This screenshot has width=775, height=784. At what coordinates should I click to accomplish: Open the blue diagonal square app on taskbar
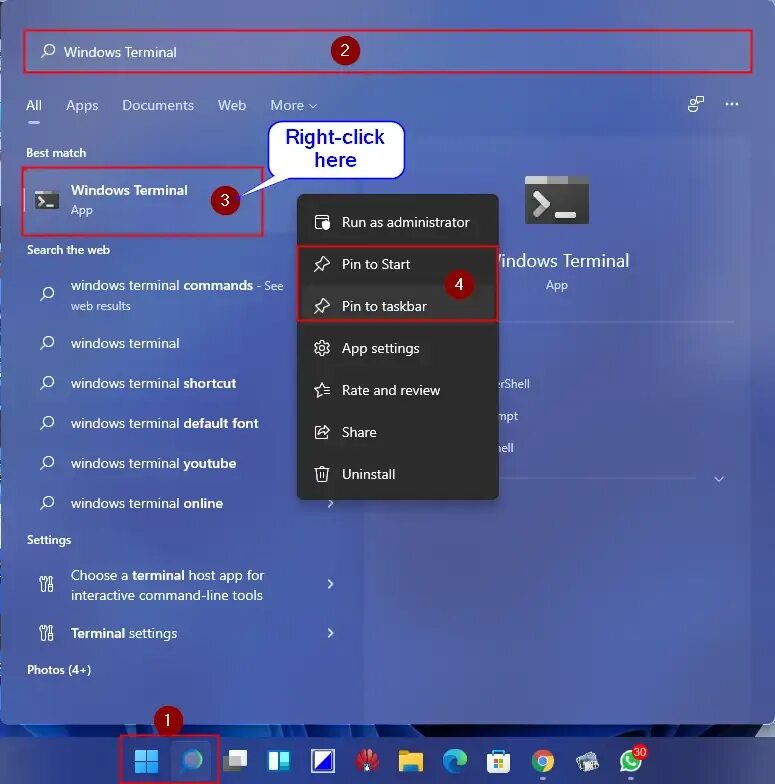tap(323, 761)
